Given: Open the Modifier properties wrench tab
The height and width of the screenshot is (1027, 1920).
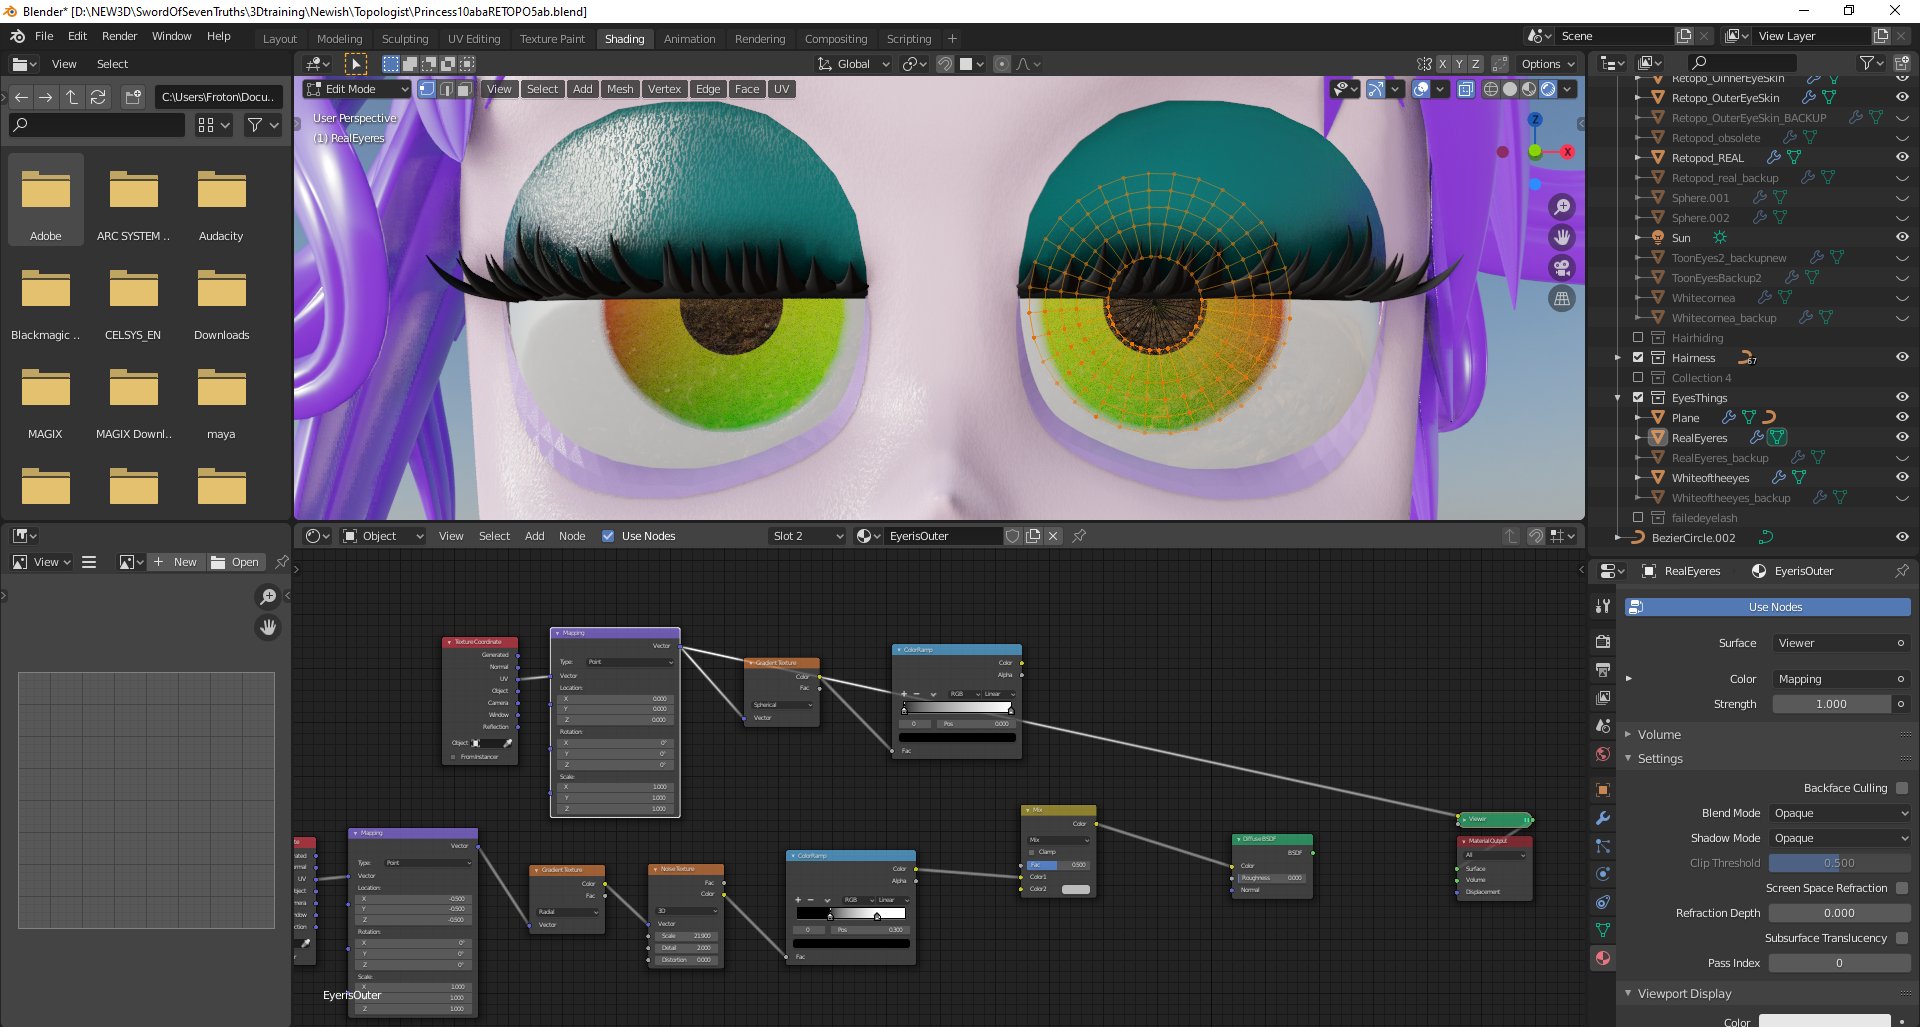Looking at the screenshot, I should tap(1603, 818).
